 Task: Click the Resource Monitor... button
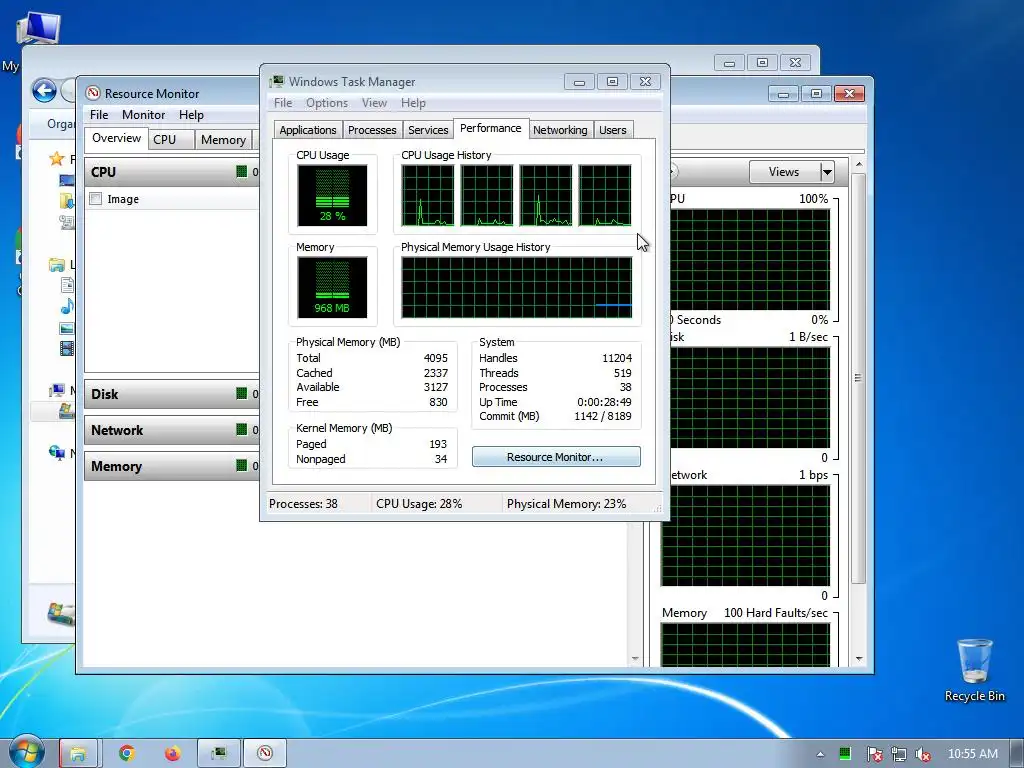pyautogui.click(x=556, y=456)
